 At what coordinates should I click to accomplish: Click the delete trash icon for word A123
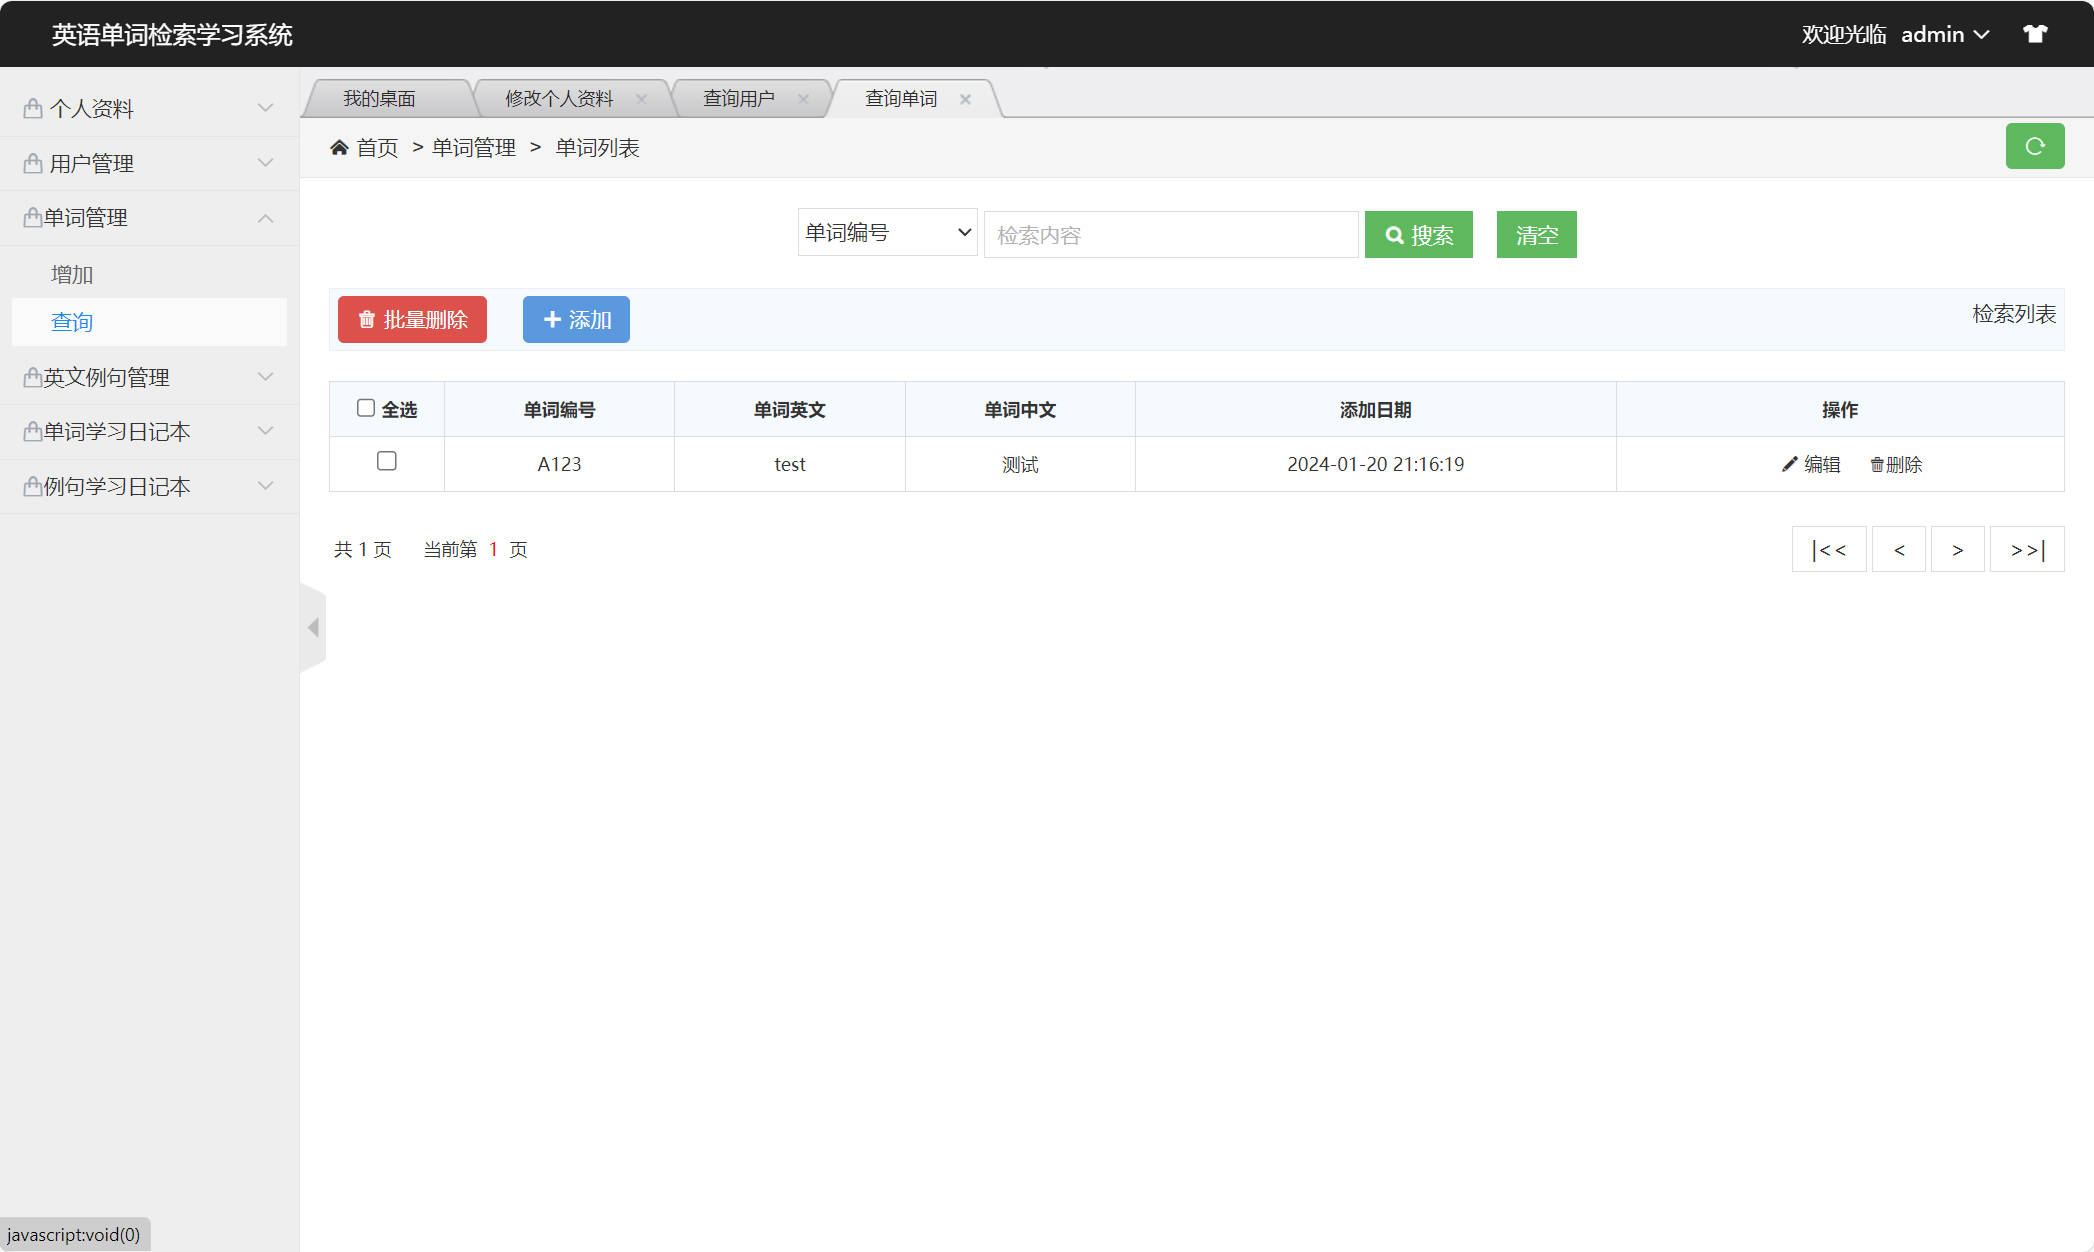click(1876, 463)
